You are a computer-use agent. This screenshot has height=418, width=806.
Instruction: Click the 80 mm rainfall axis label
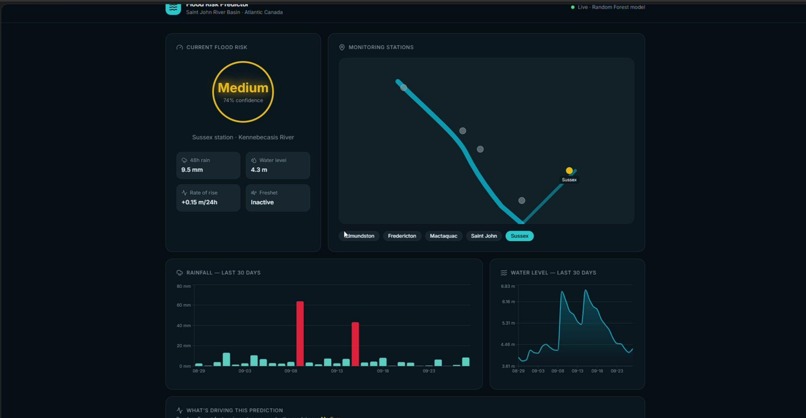tap(184, 286)
